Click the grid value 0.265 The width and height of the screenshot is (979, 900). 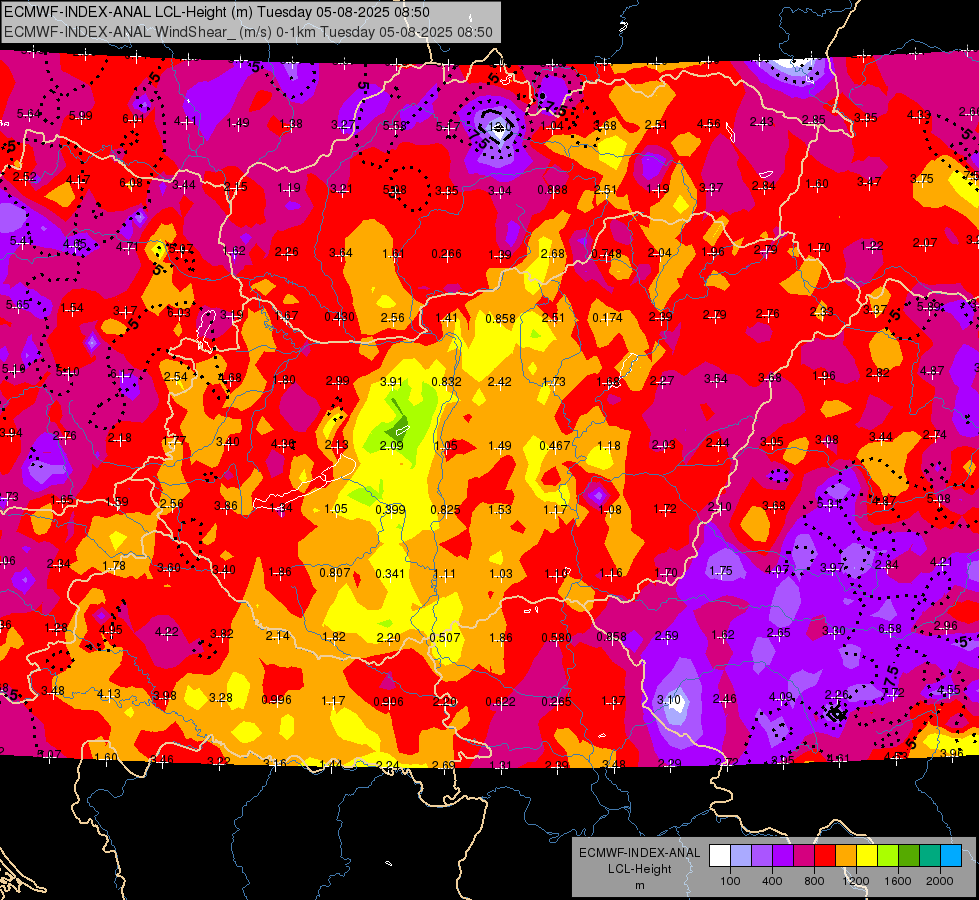(x=556, y=702)
